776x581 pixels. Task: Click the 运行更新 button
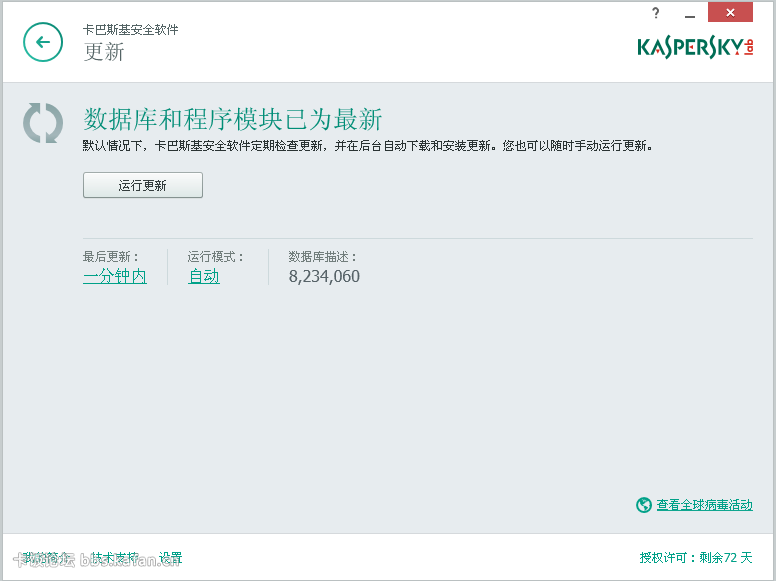[x=143, y=185]
